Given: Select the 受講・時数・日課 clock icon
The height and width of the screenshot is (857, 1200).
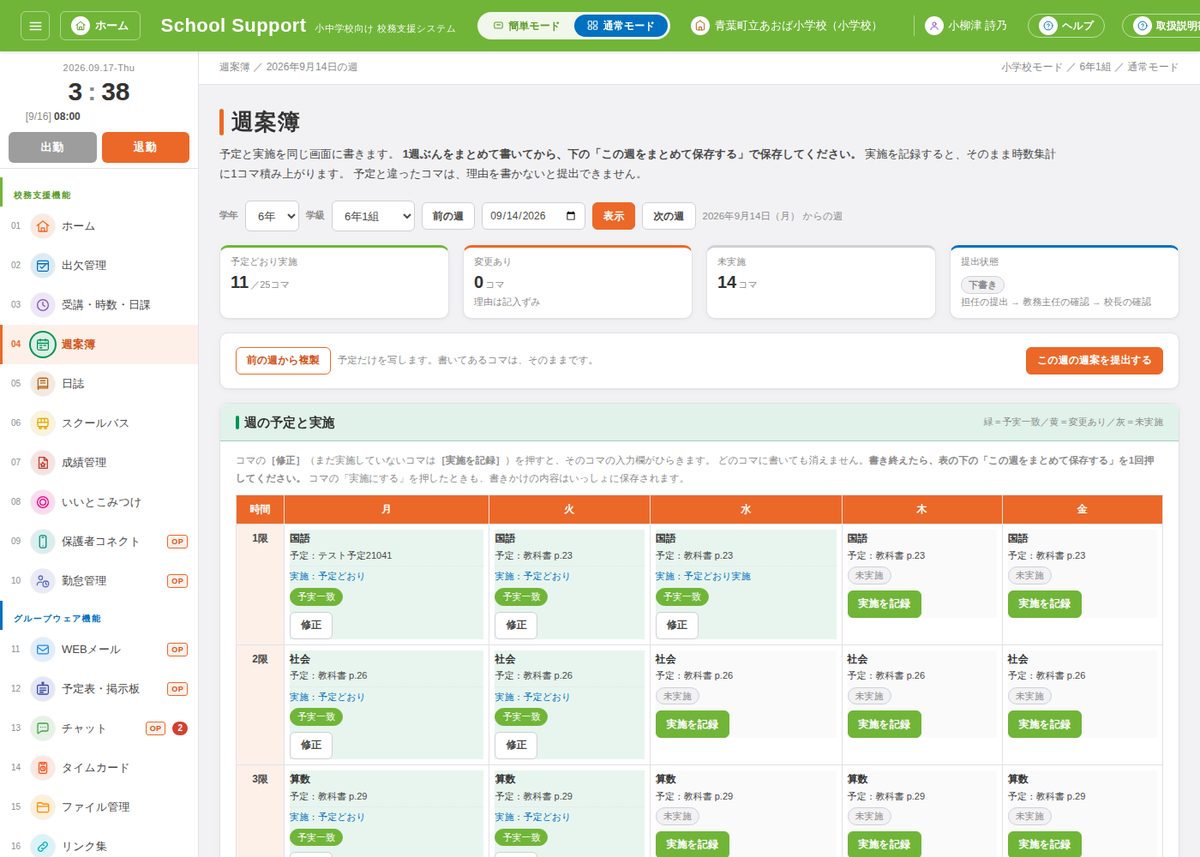Looking at the screenshot, I should tap(43, 305).
